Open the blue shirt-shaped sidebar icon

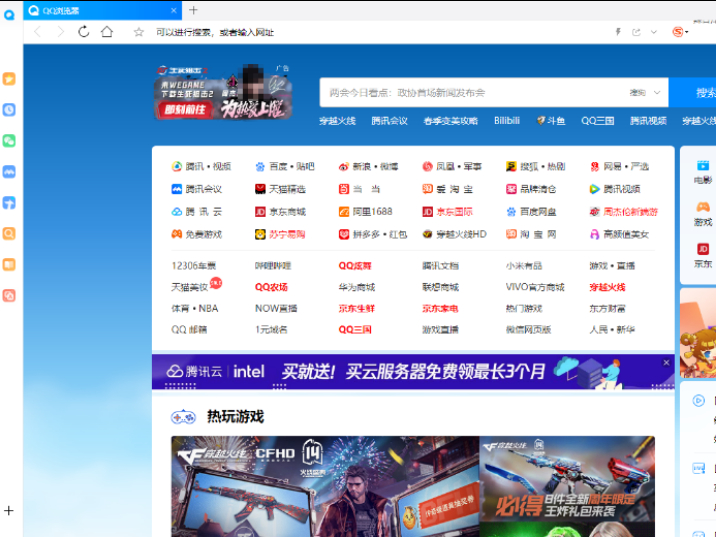pos(9,203)
